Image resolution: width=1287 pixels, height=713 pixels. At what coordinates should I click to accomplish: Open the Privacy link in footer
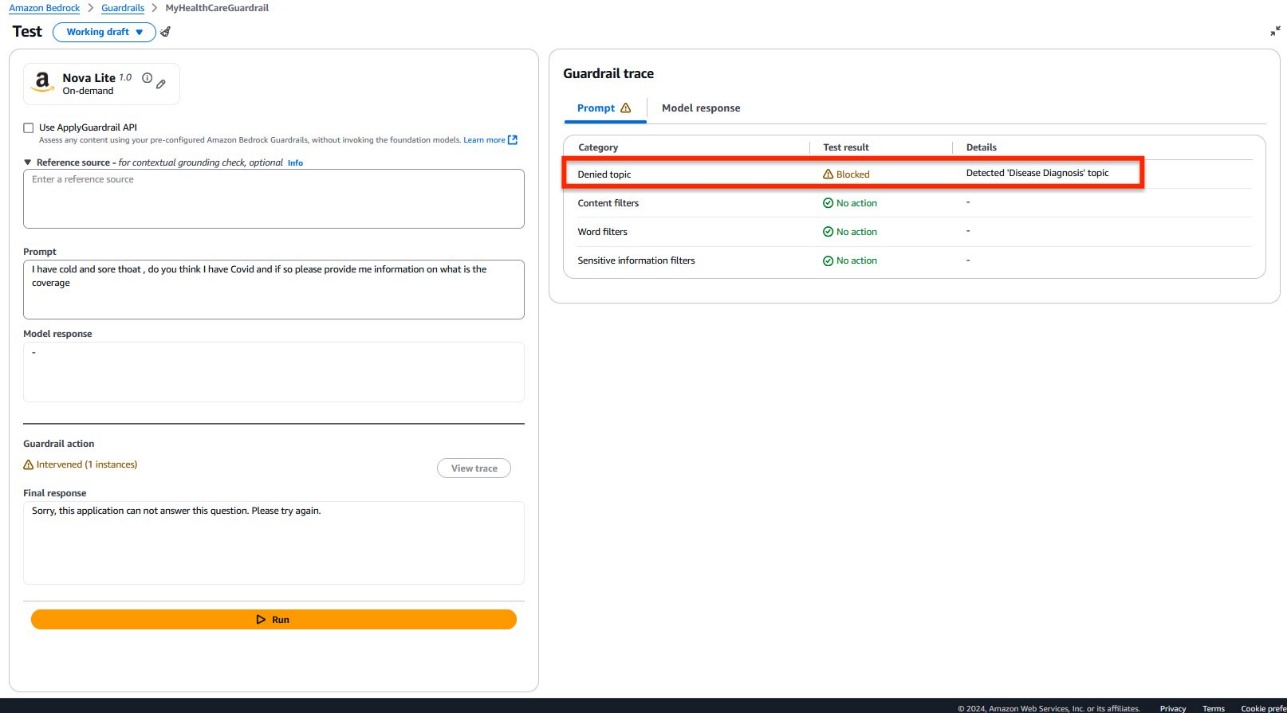point(1173,708)
